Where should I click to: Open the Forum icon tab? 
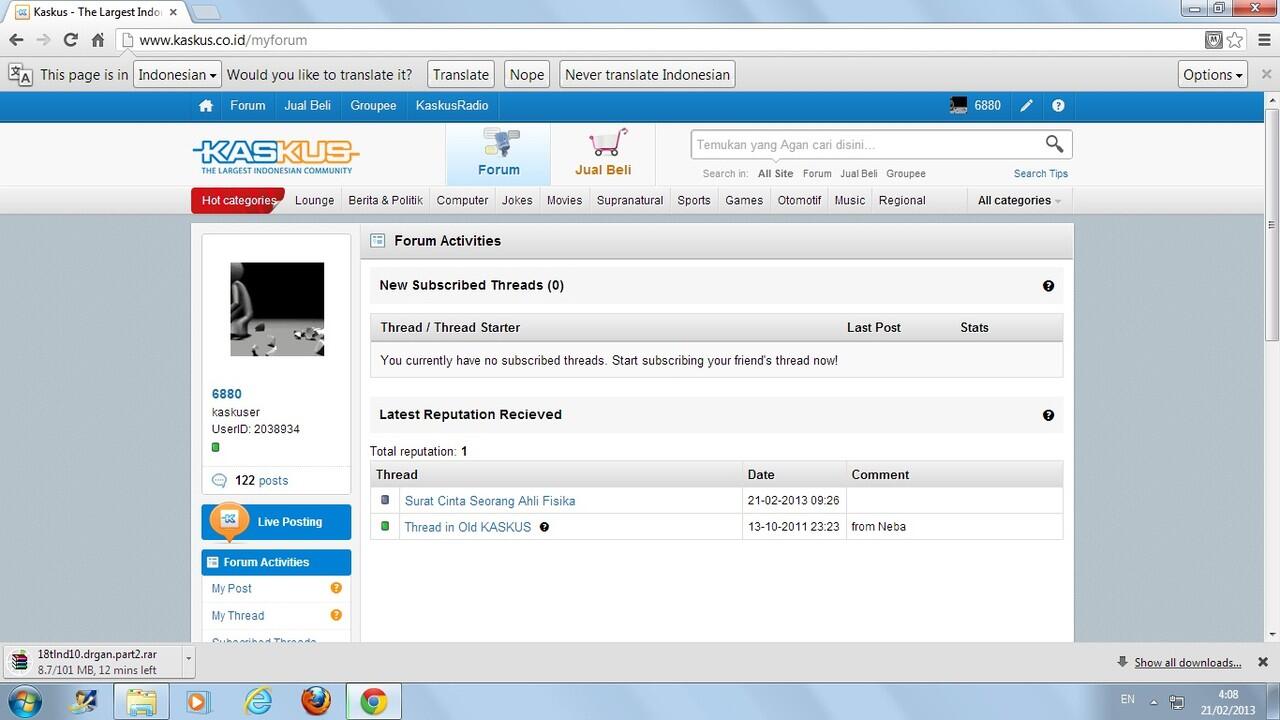pos(498,153)
